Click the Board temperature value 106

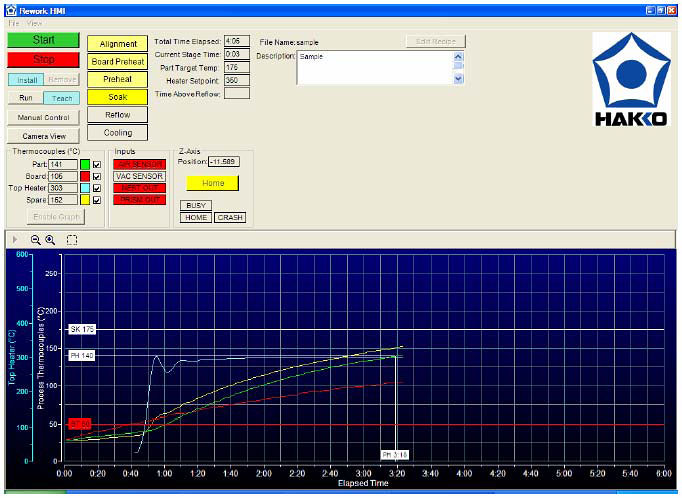[63, 176]
